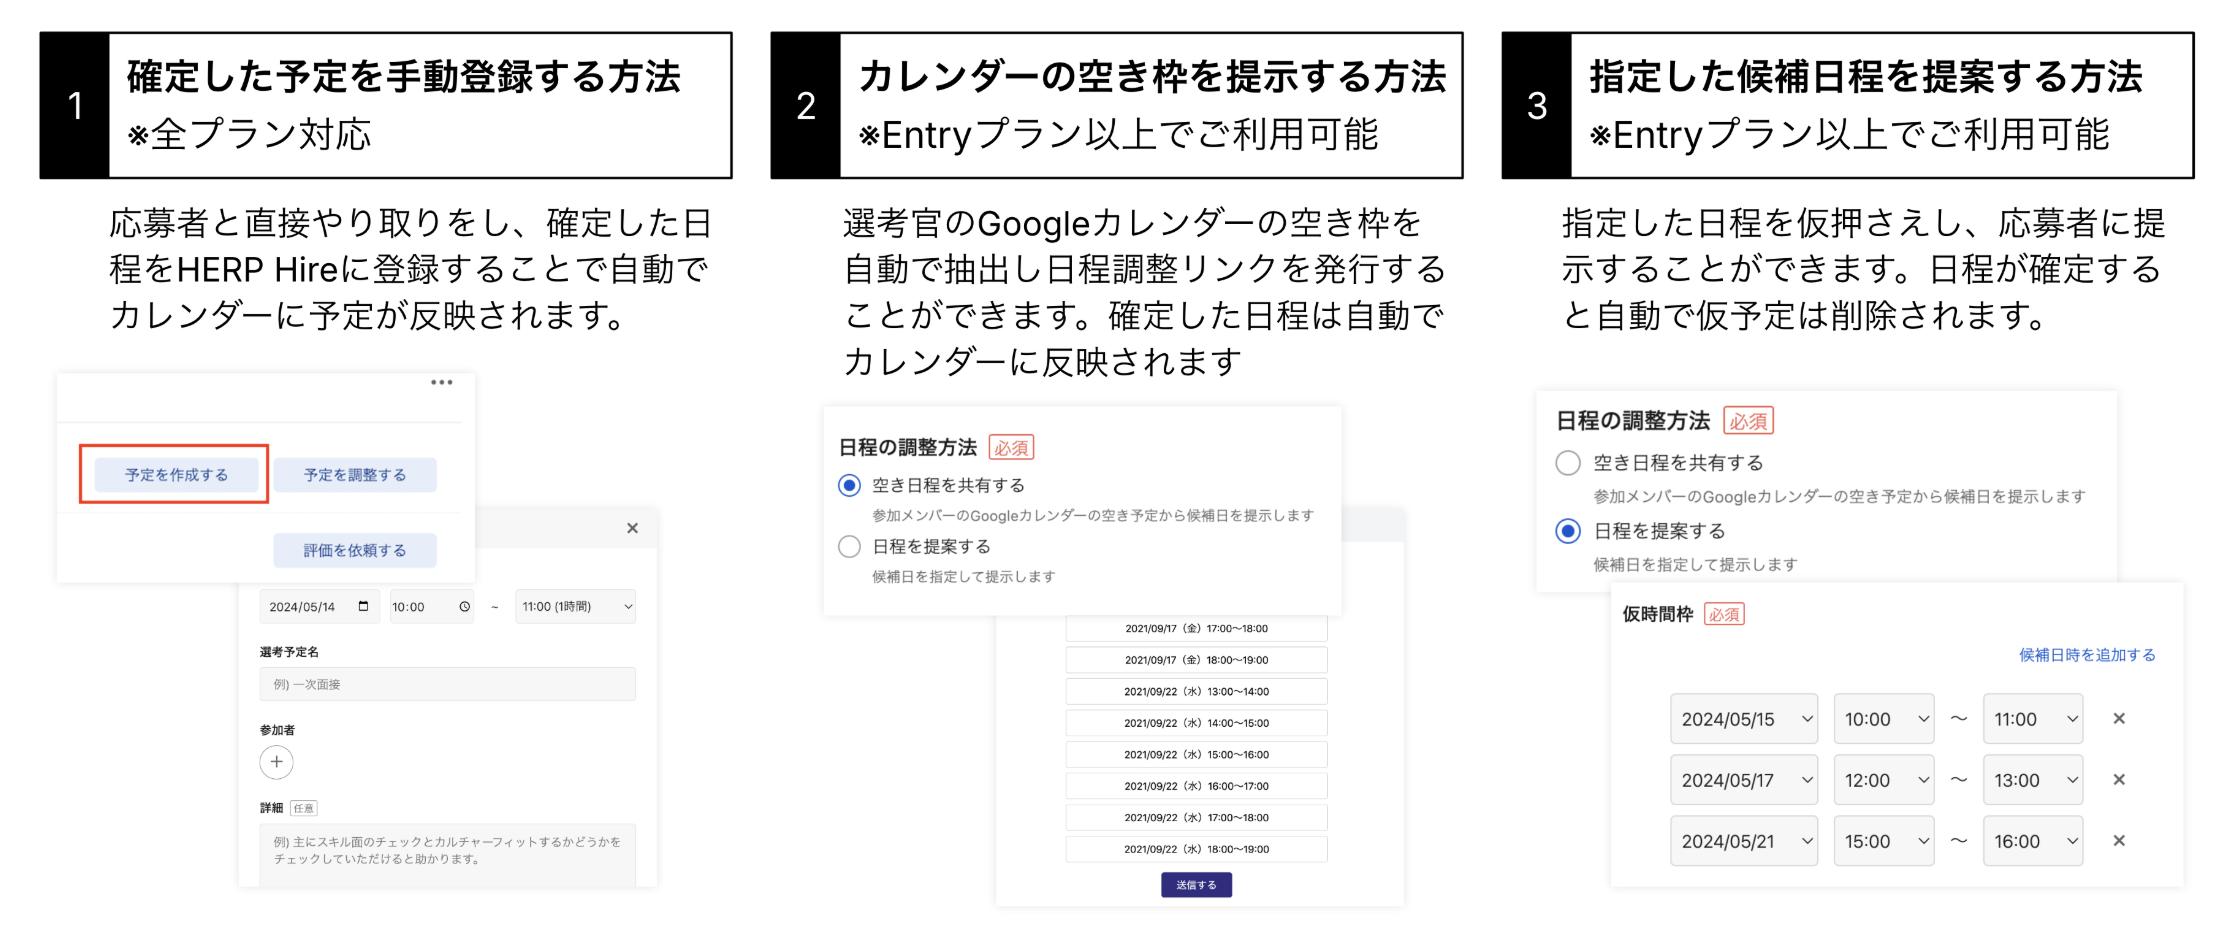Image resolution: width=2226 pixels, height=946 pixels.
Task: Add a participant with the plus icon
Action: click(x=277, y=762)
